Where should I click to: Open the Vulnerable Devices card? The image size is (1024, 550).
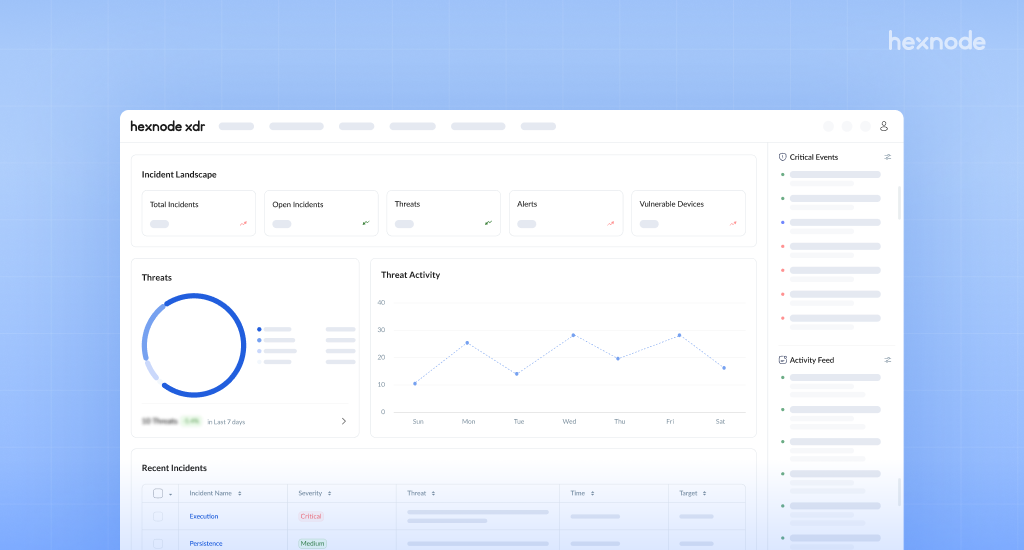coord(688,213)
